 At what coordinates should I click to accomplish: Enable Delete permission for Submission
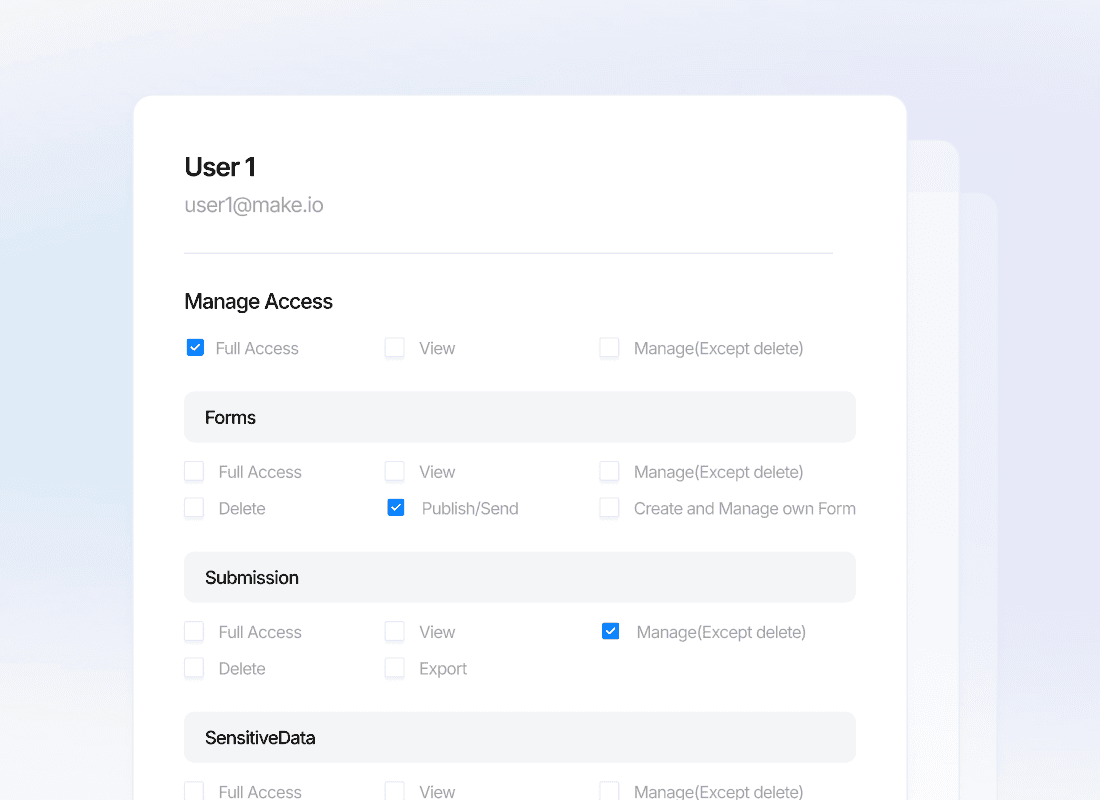pos(194,668)
